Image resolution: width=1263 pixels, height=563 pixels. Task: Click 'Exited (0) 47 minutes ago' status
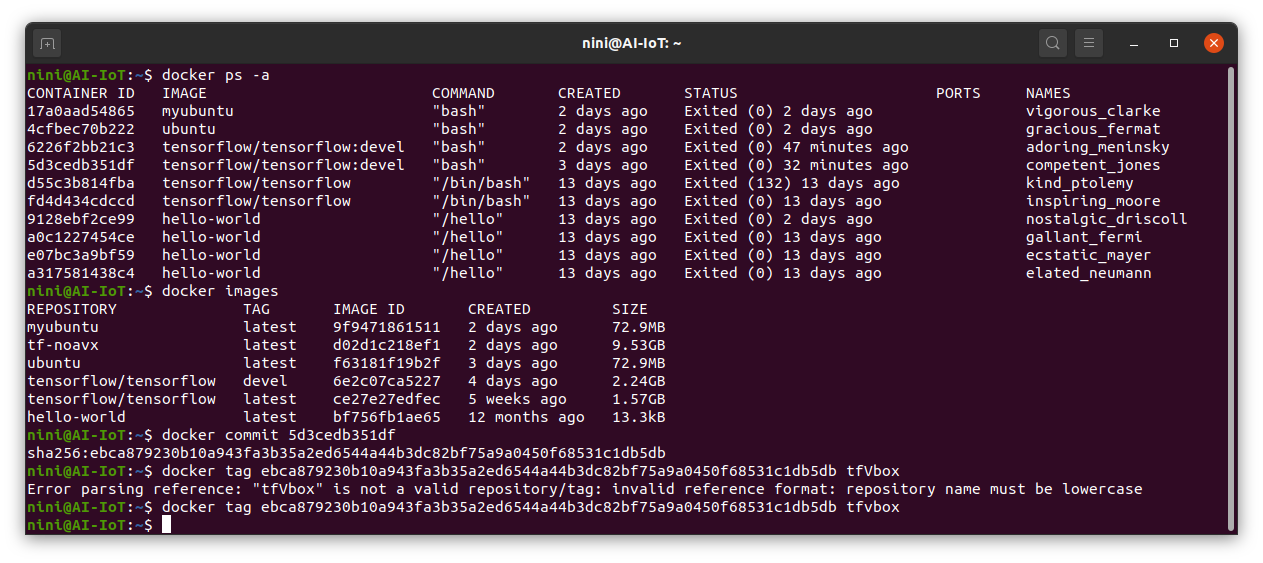tap(796, 147)
